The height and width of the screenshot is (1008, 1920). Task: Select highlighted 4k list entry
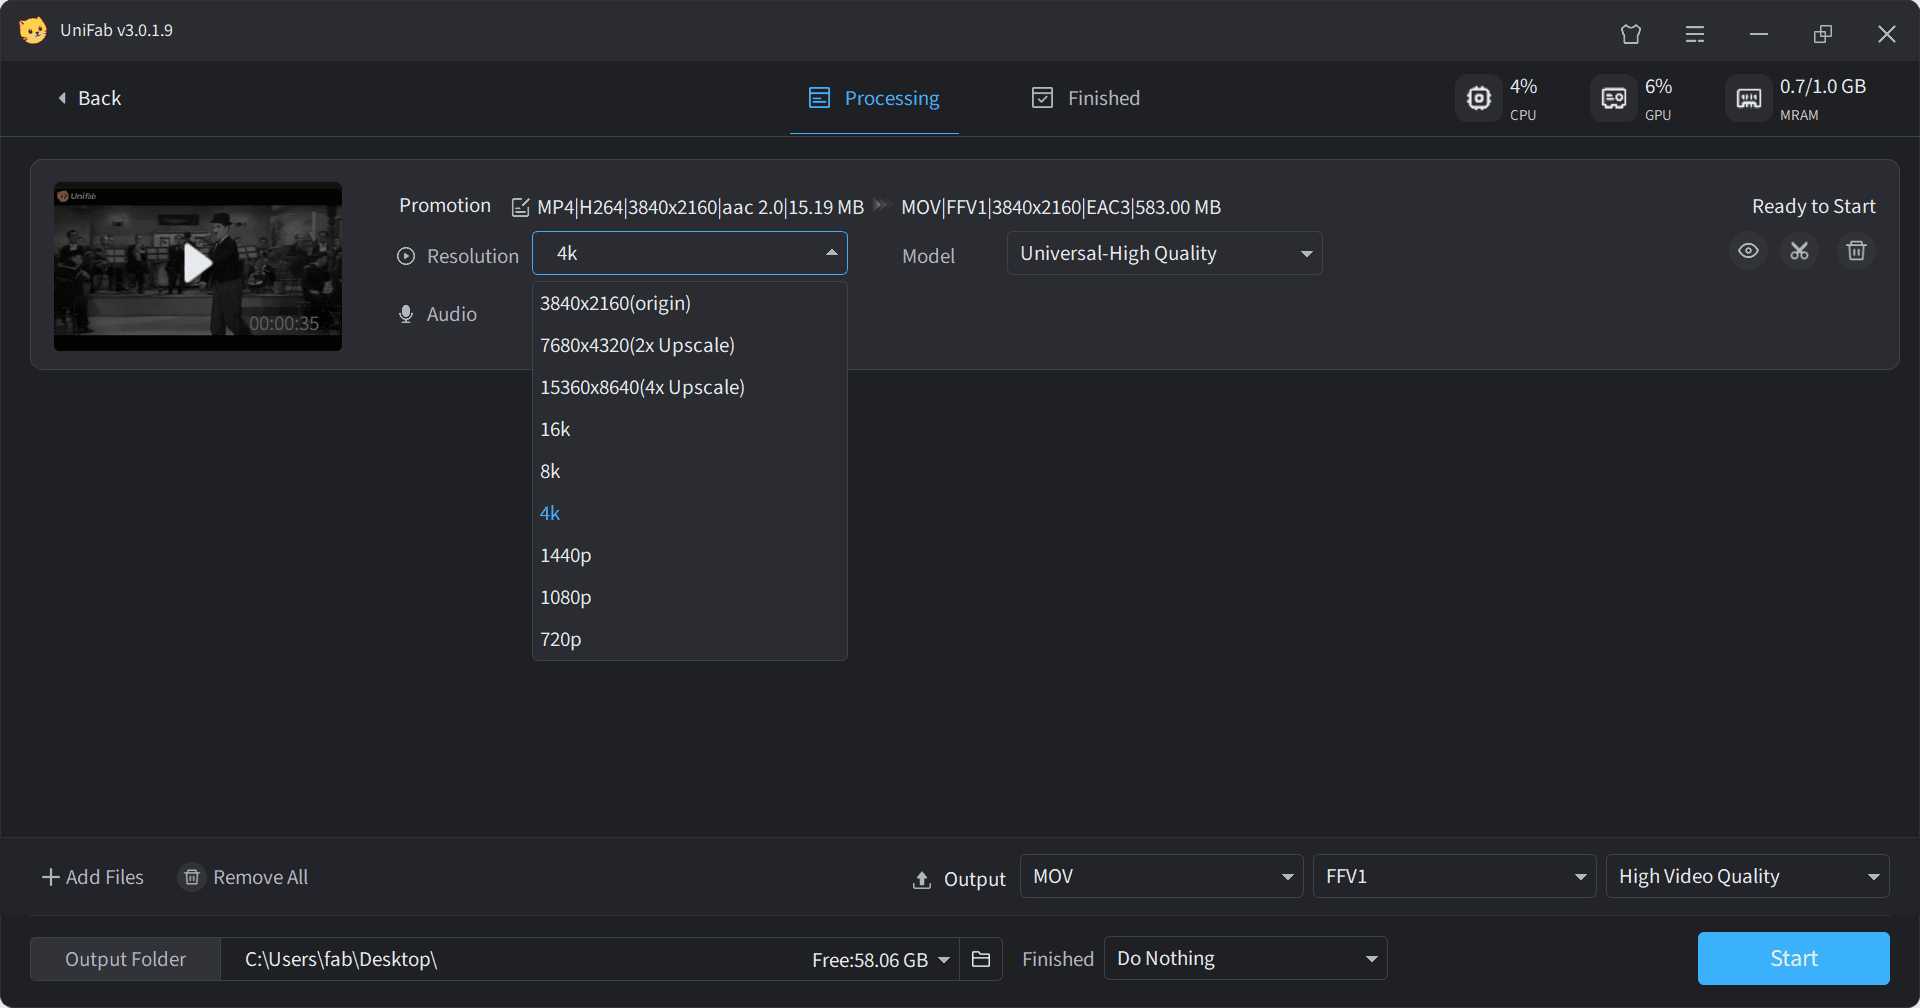click(690, 513)
